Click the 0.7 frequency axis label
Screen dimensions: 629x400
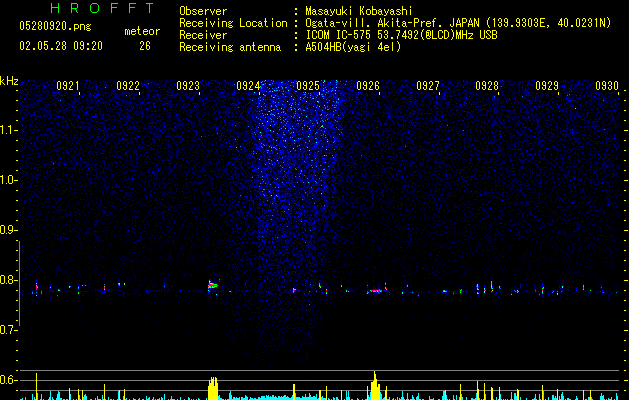(x=8, y=330)
